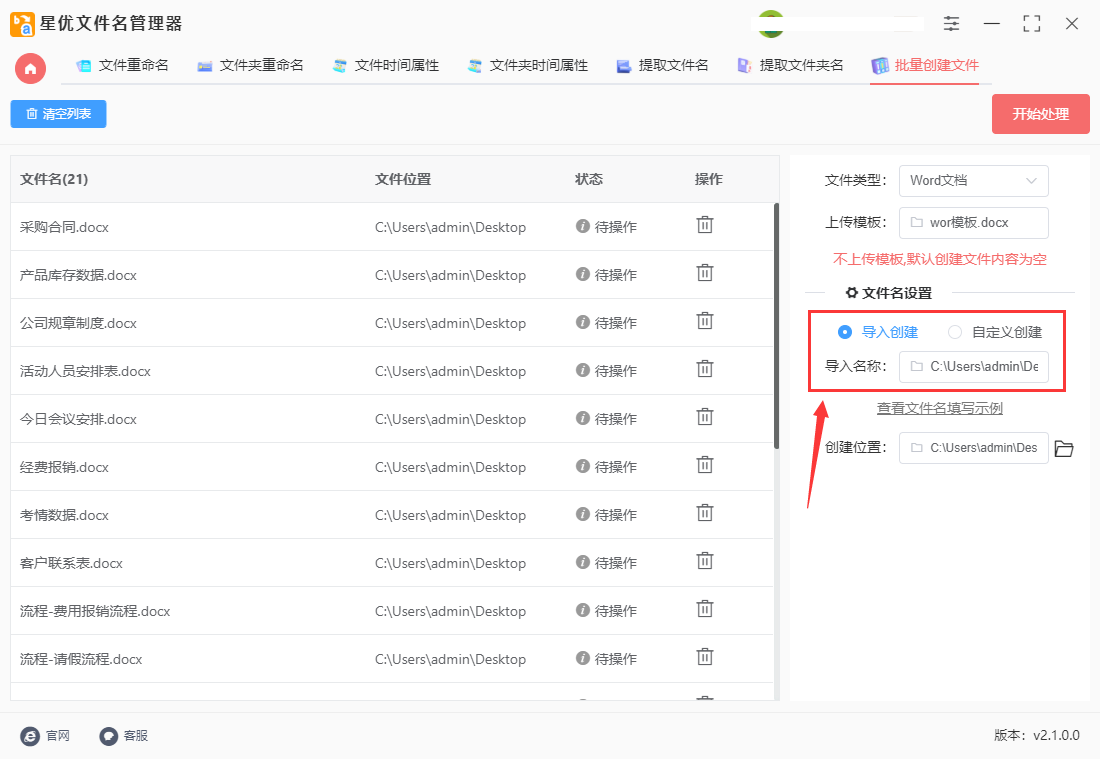
Task: Select file name 今日会议安排.docx
Action: 79,419
